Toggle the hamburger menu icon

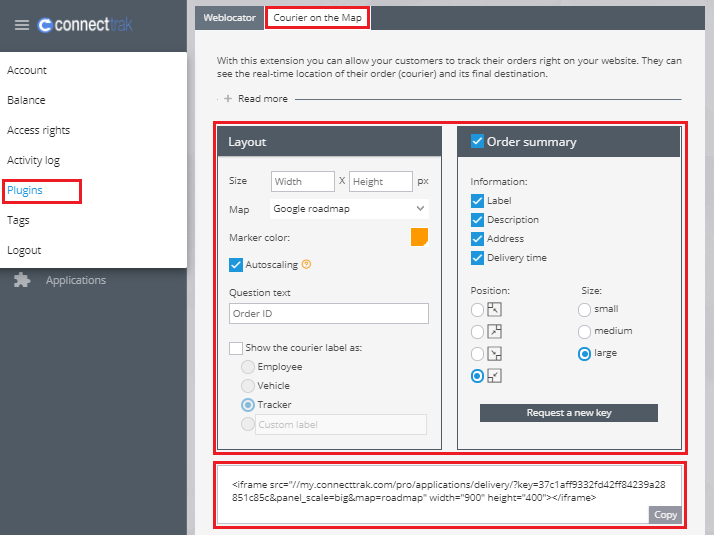coord(21,25)
